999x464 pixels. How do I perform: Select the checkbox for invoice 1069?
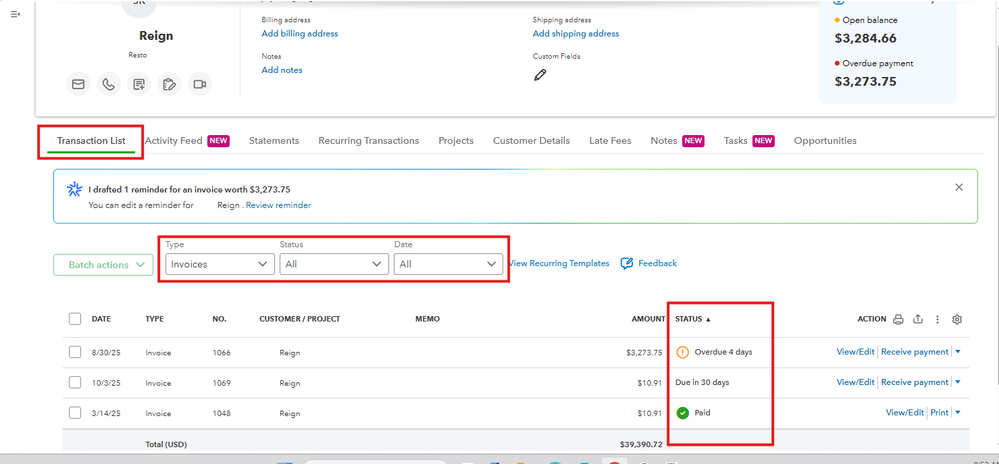pos(75,382)
